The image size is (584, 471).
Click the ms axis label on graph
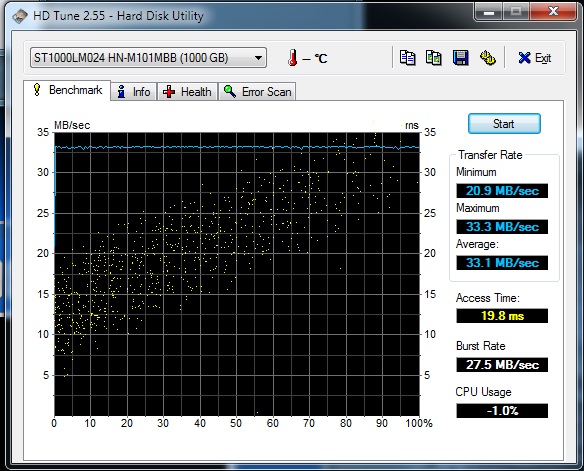pos(412,125)
